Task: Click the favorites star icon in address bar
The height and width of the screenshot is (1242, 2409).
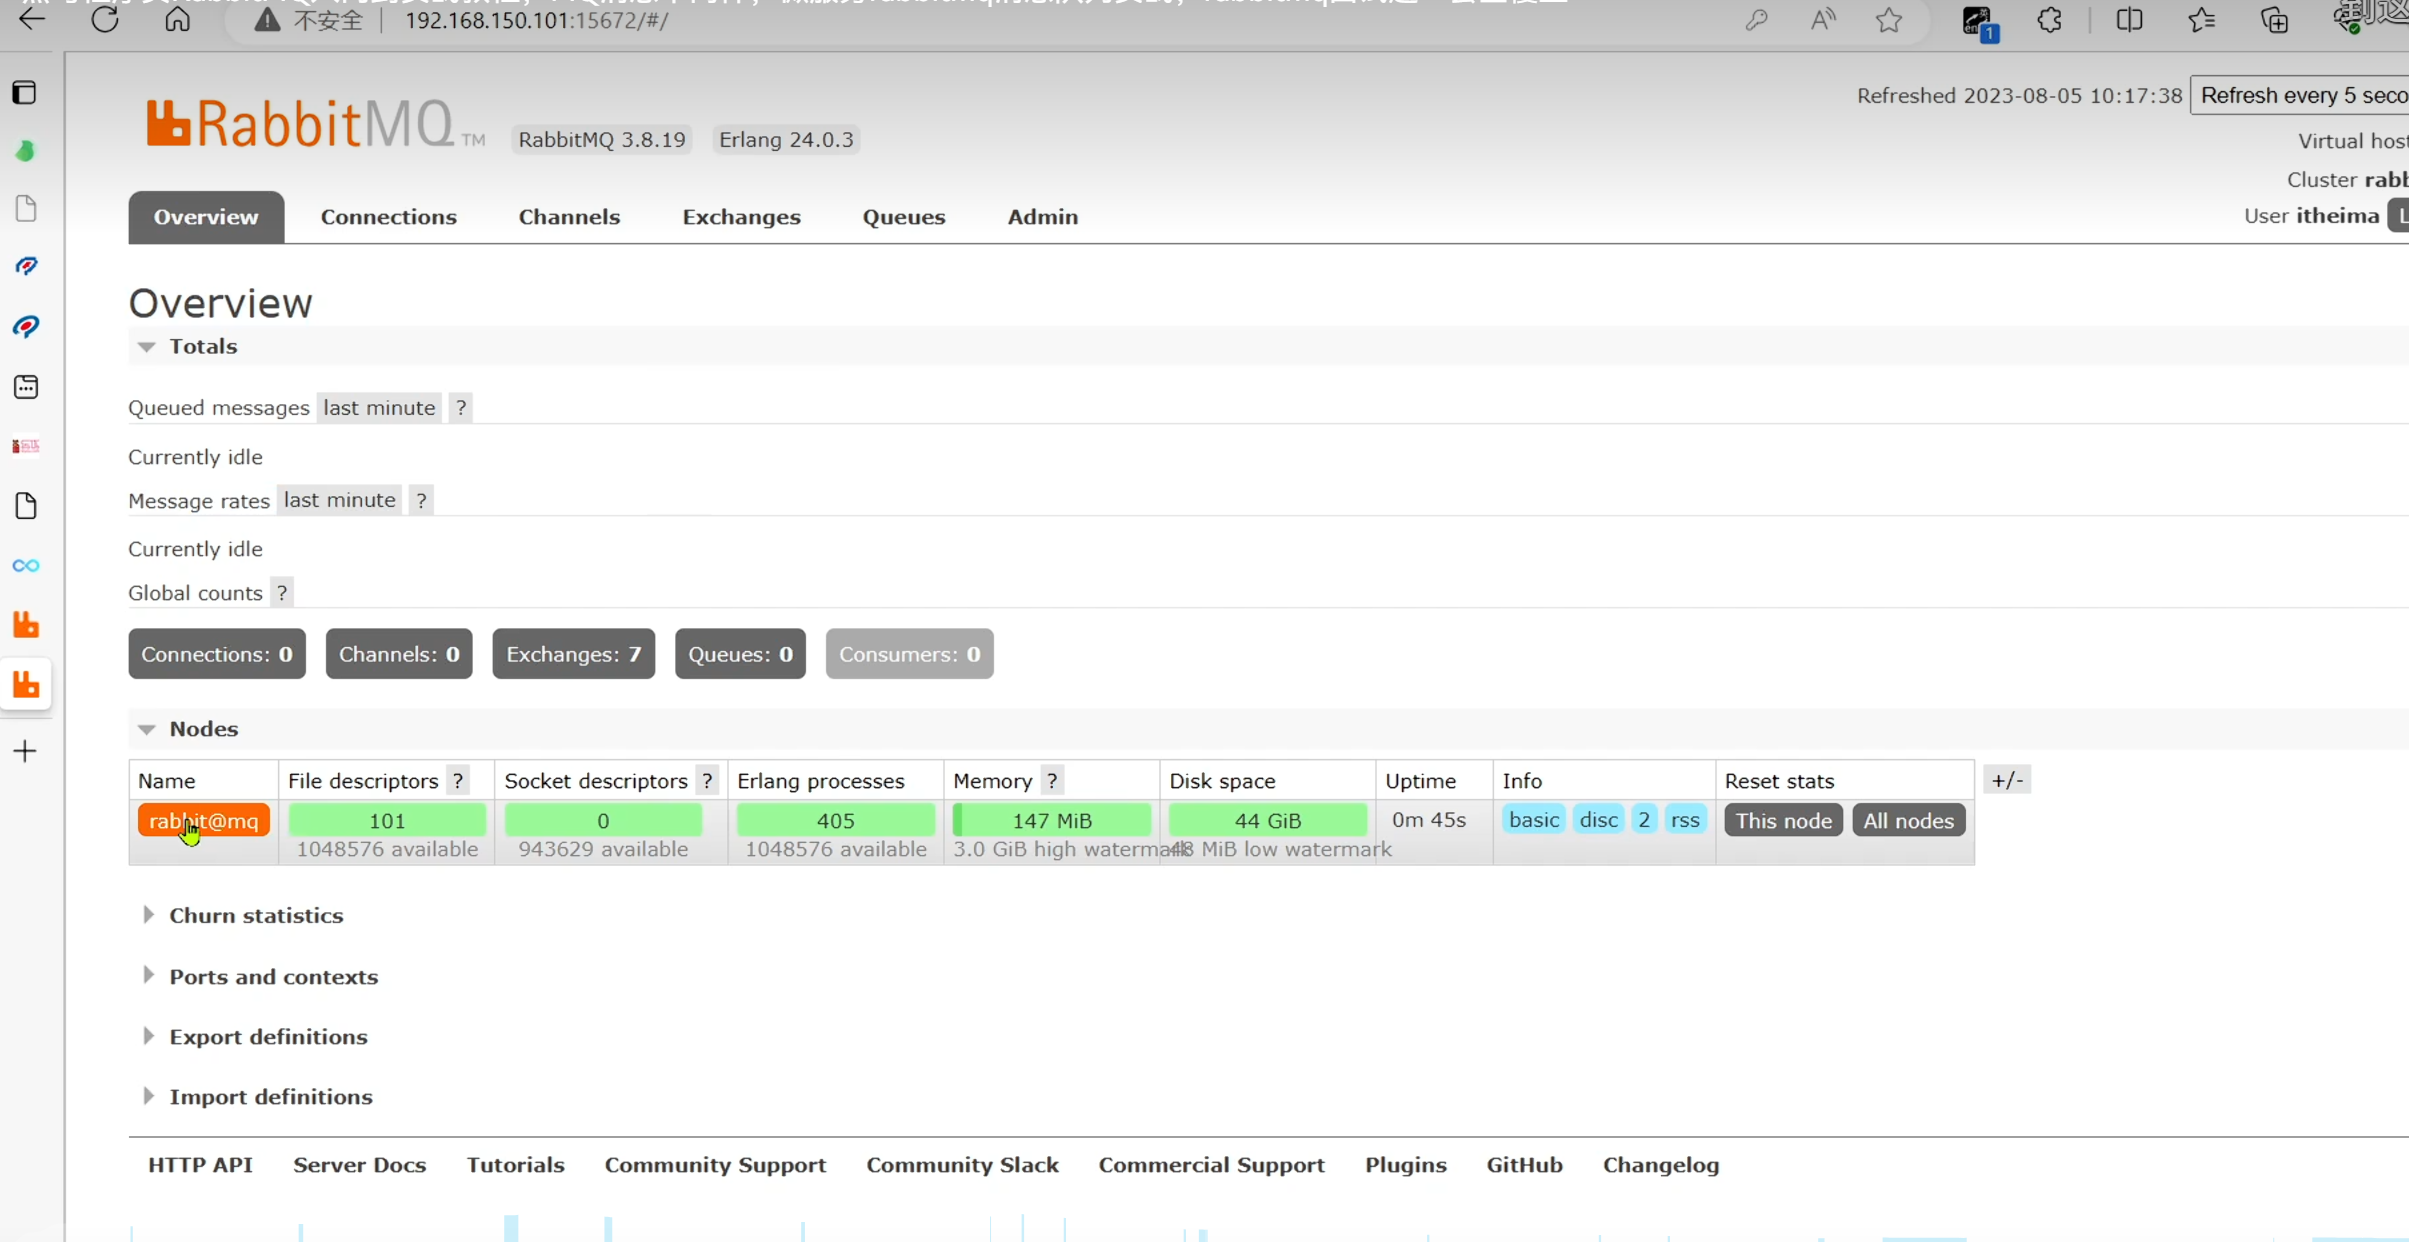Action: click(x=1888, y=20)
